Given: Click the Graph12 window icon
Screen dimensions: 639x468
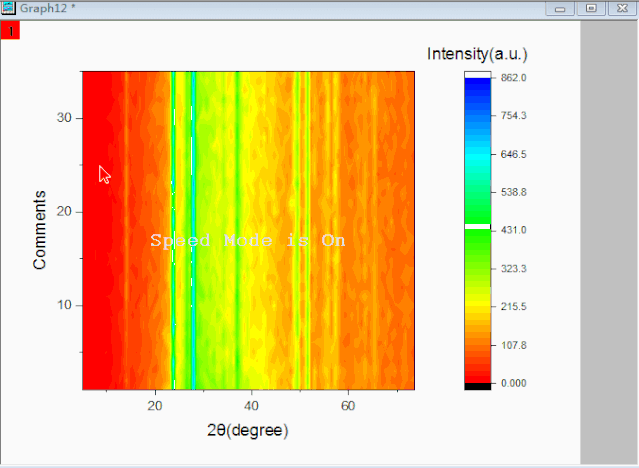Looking at the screenshot, I should point(8,8).
